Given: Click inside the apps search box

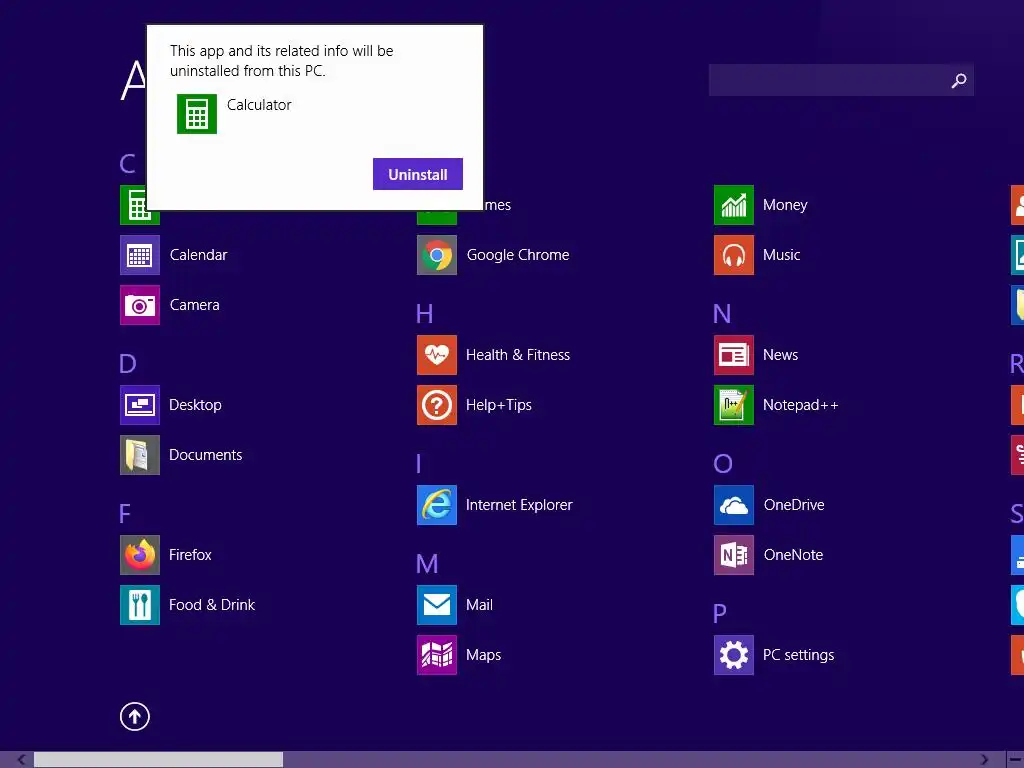Looking at the screenshot, I should tap(841, 80).
